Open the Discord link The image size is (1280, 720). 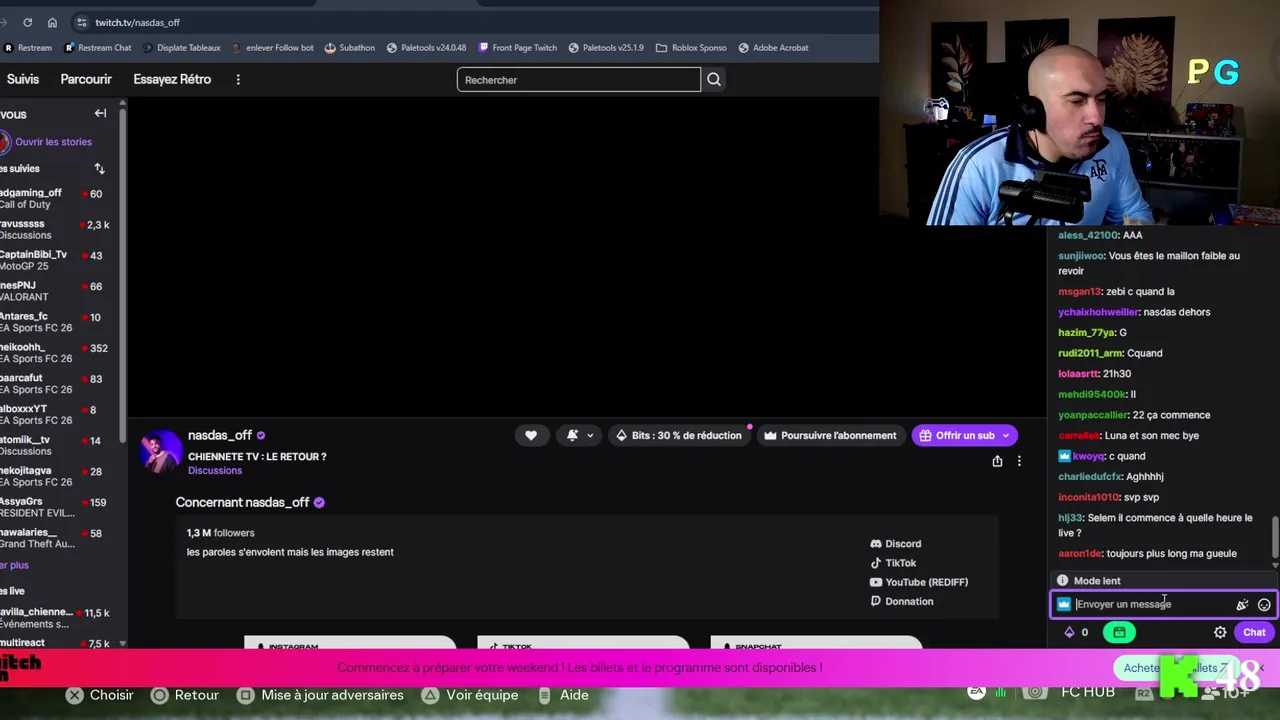tap(896, 544)
